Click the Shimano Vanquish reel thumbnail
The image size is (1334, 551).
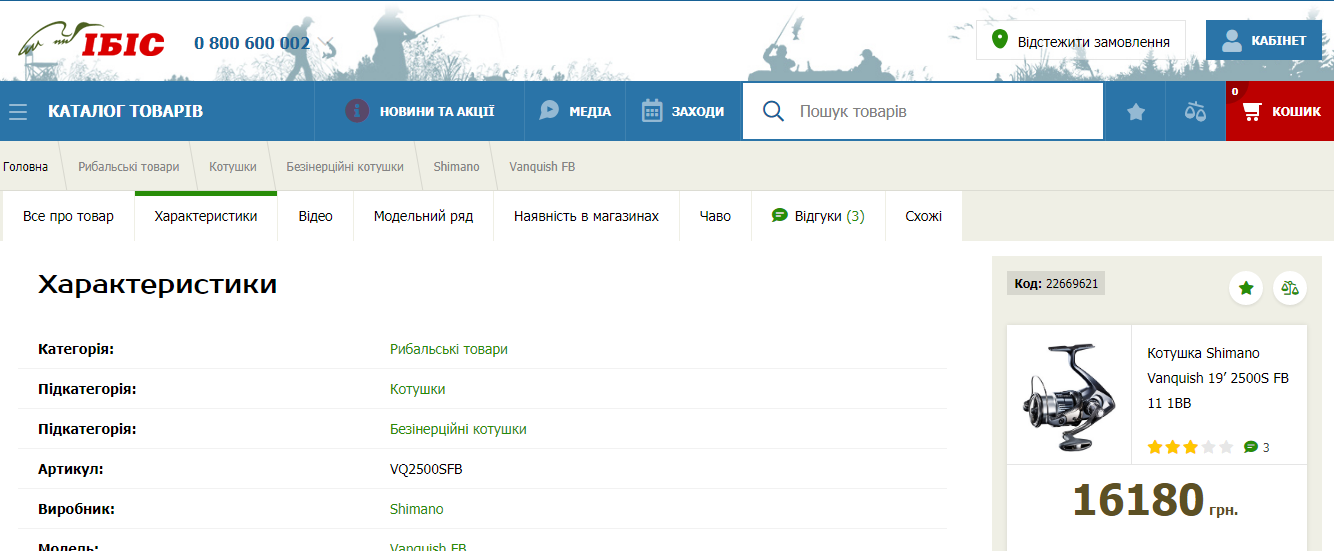[1068, 396]
